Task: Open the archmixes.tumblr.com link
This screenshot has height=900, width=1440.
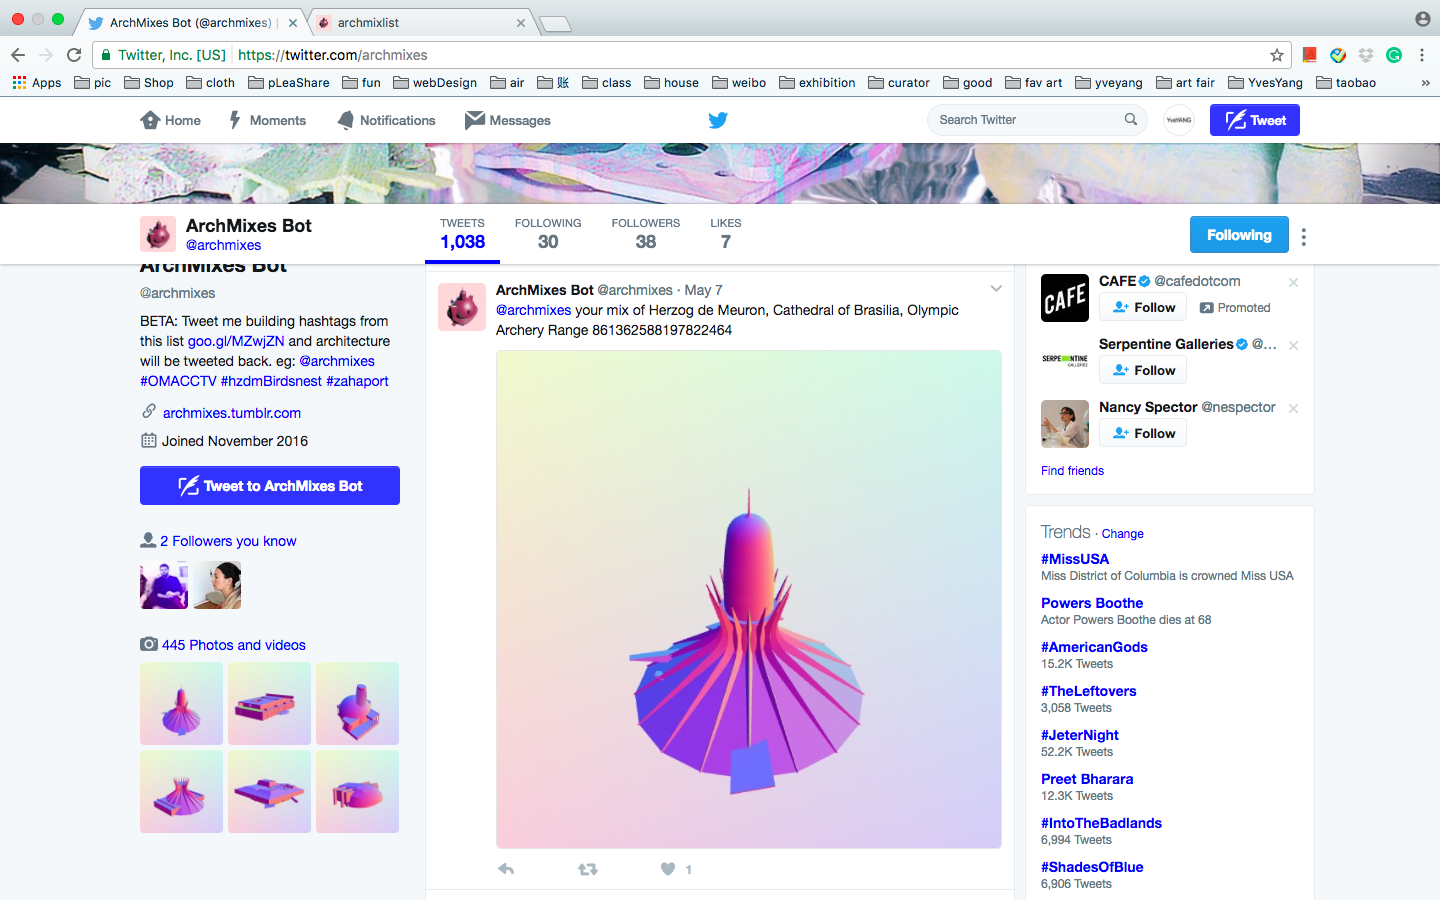Action: click(x=231, y=413)
